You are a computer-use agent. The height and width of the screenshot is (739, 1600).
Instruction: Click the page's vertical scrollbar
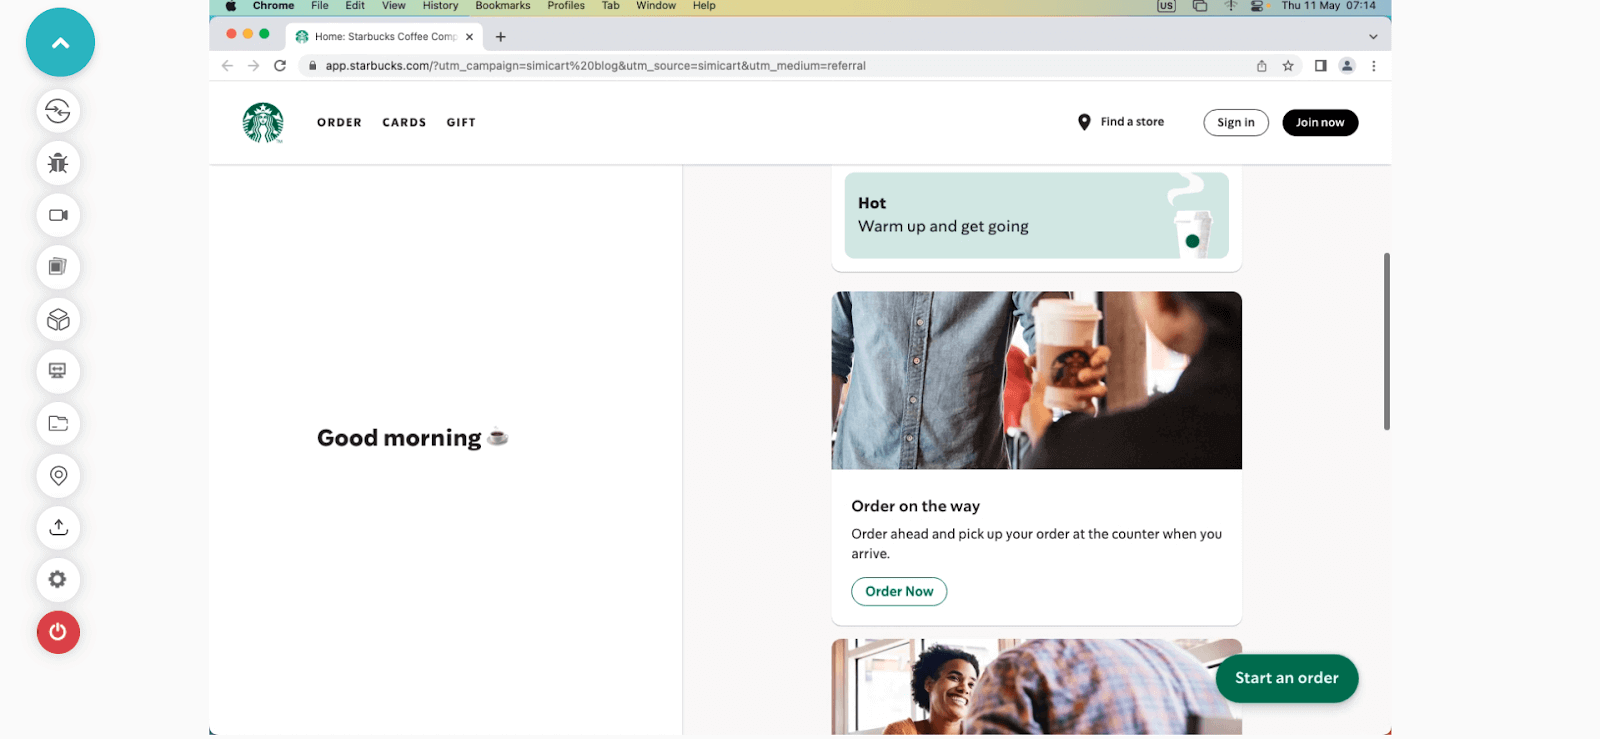[1386, 340]
